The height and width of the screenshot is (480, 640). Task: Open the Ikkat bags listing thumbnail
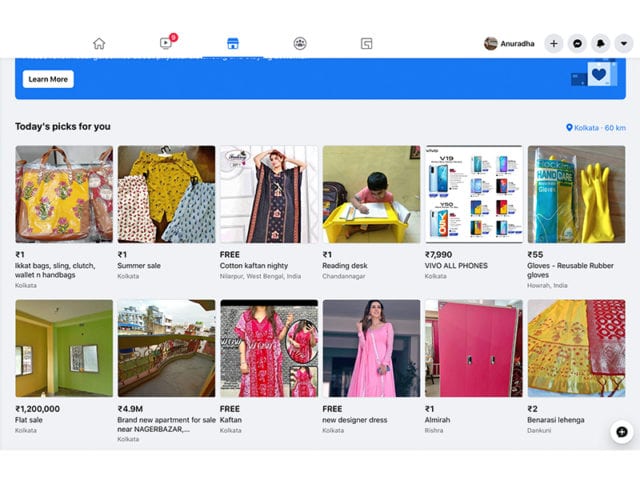tap(64, 194)
